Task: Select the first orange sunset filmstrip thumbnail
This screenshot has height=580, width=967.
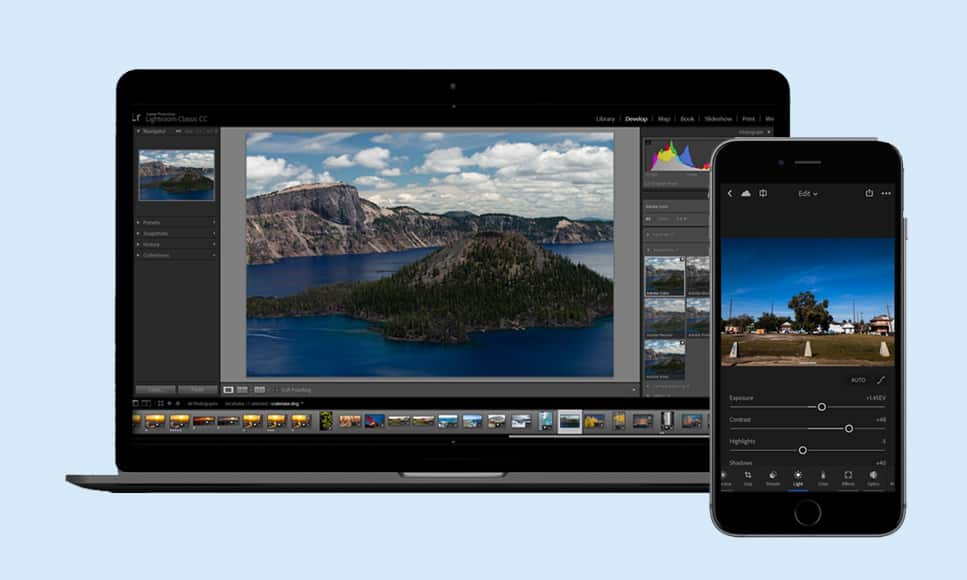Action: click(155, 421)
